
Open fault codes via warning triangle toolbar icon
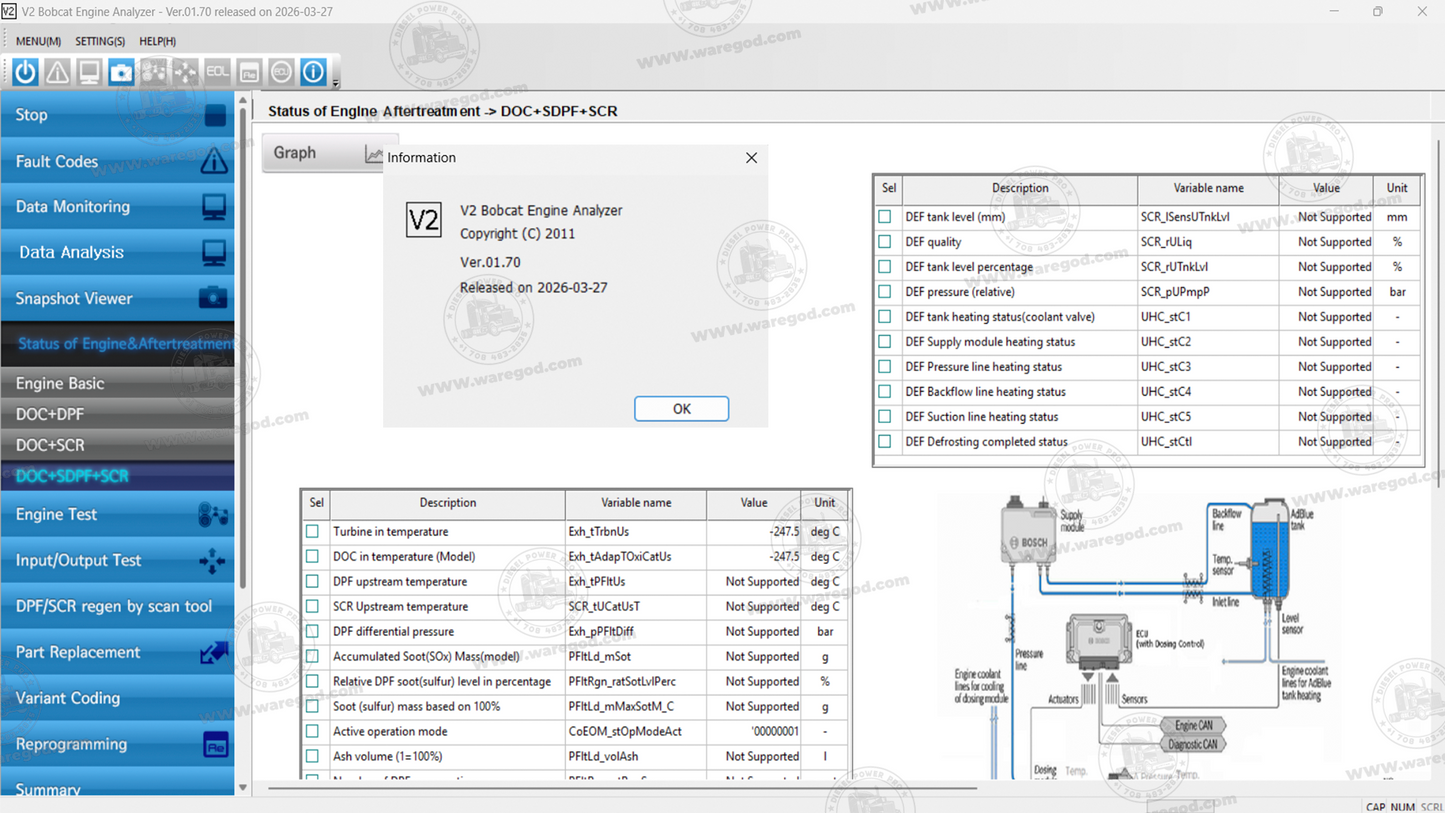tap(57, 72)
